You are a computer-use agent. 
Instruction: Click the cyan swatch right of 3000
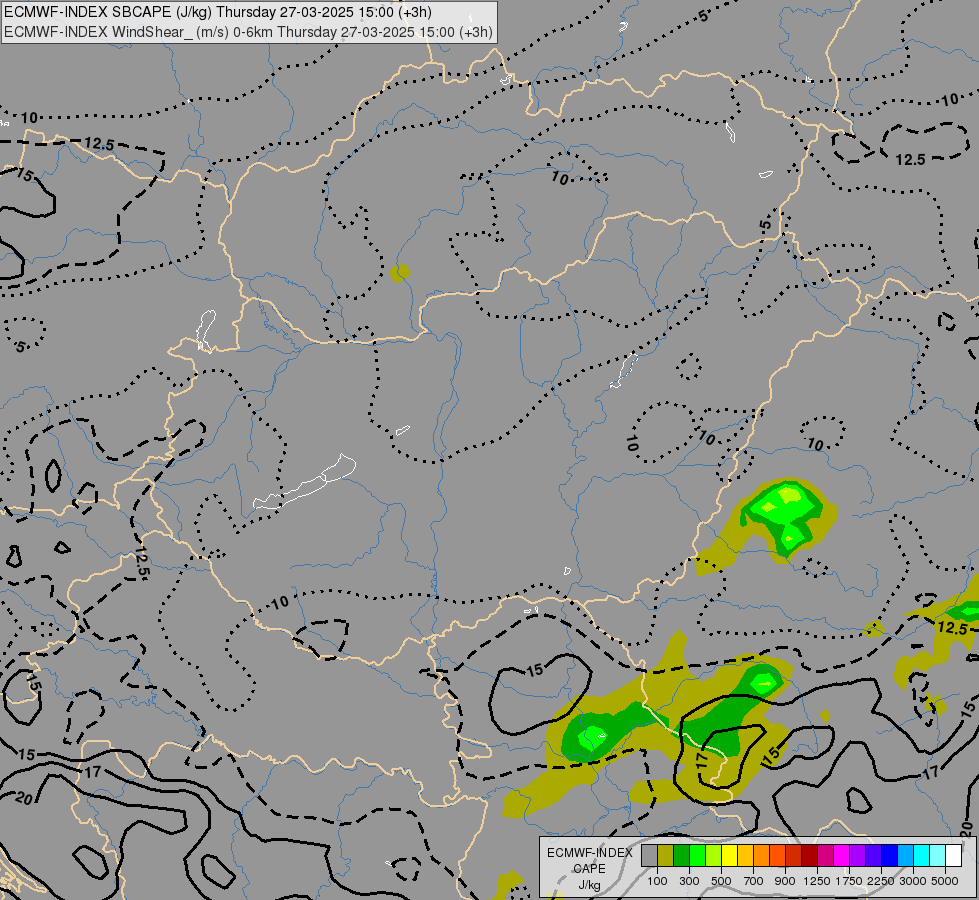click(x=922, y=855)
